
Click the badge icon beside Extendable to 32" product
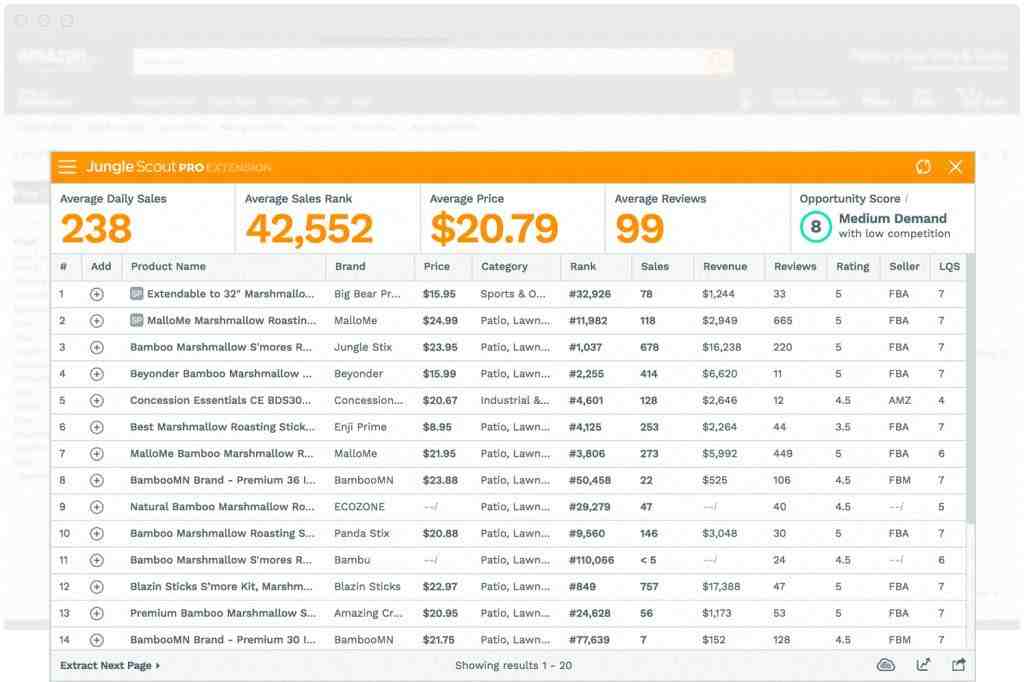[136, 294]
